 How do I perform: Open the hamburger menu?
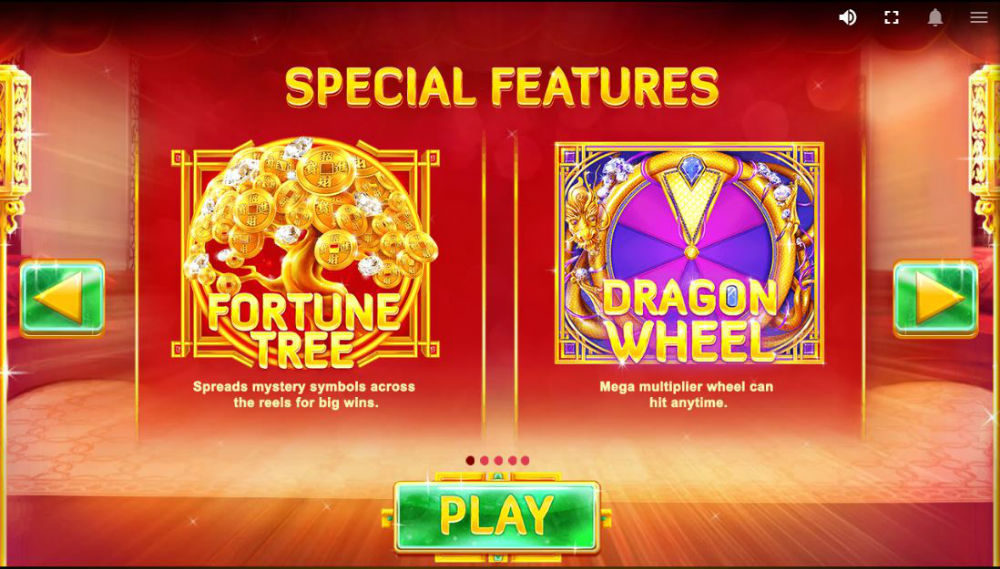(979, 17)
